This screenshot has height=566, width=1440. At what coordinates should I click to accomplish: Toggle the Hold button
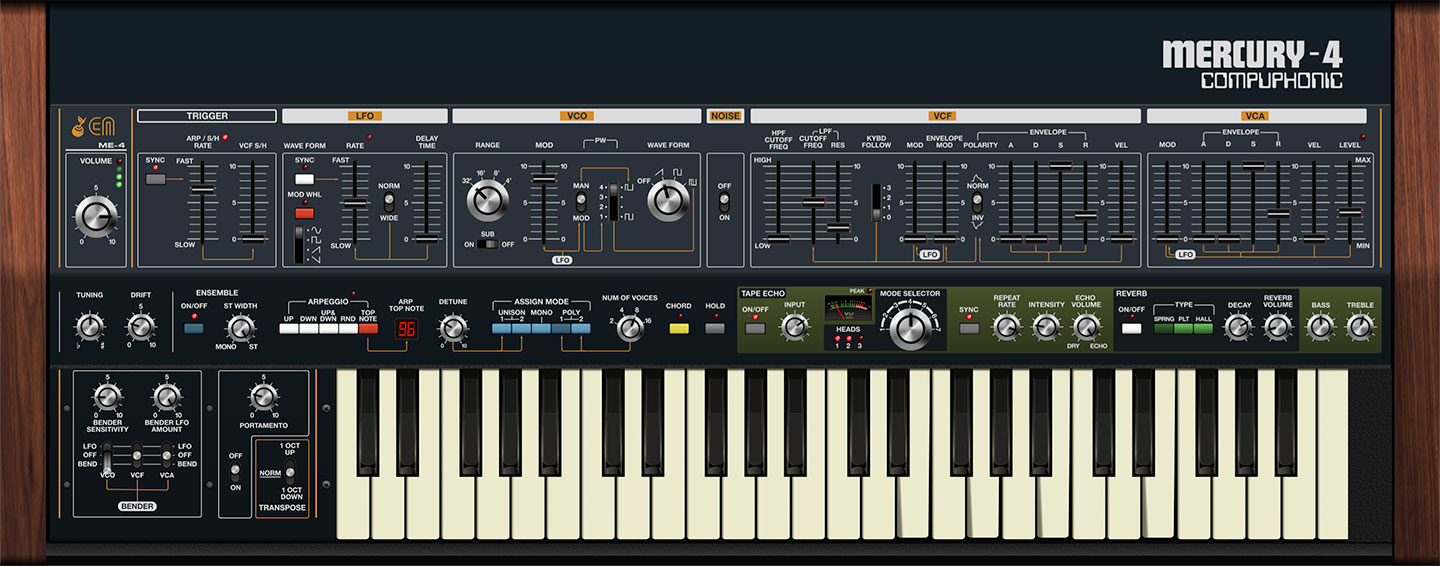click(714, 328)
